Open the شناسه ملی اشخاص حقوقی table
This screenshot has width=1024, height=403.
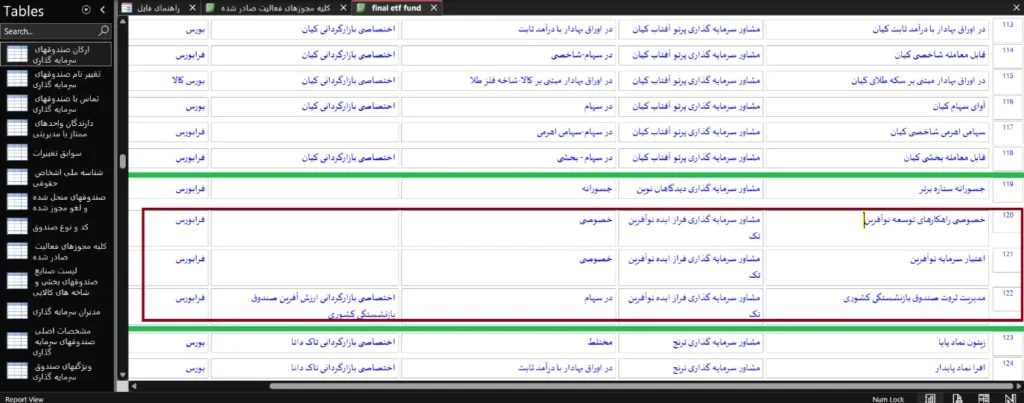[57, 177]
